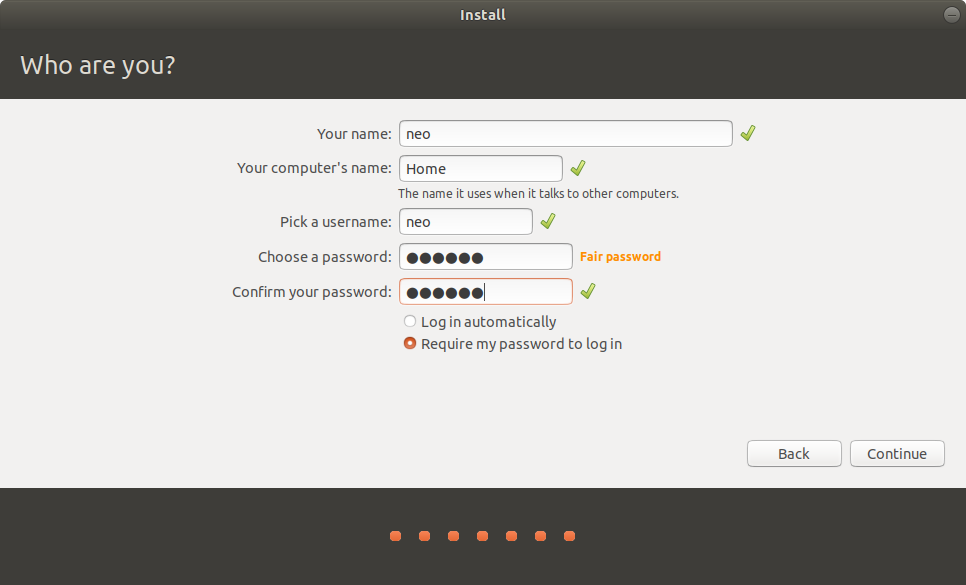Click the Your name input field

coord(566,134)
